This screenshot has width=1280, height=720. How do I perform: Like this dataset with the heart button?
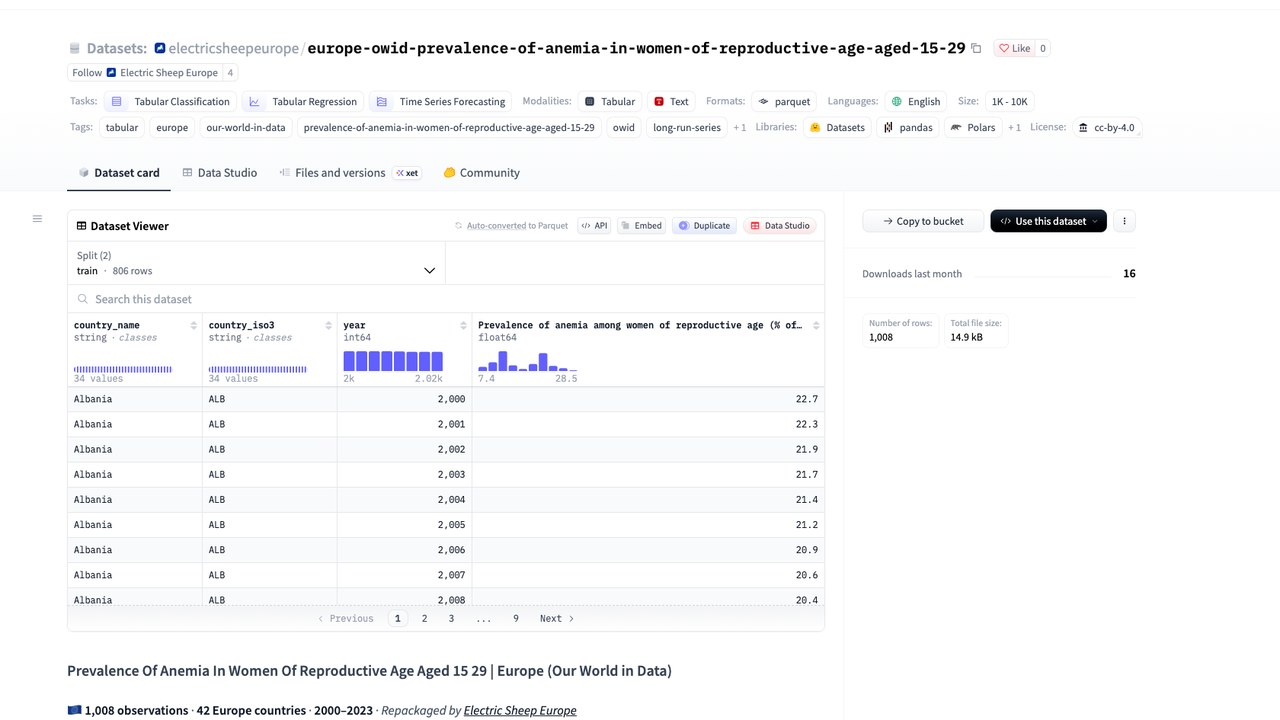pos(1015,48)
